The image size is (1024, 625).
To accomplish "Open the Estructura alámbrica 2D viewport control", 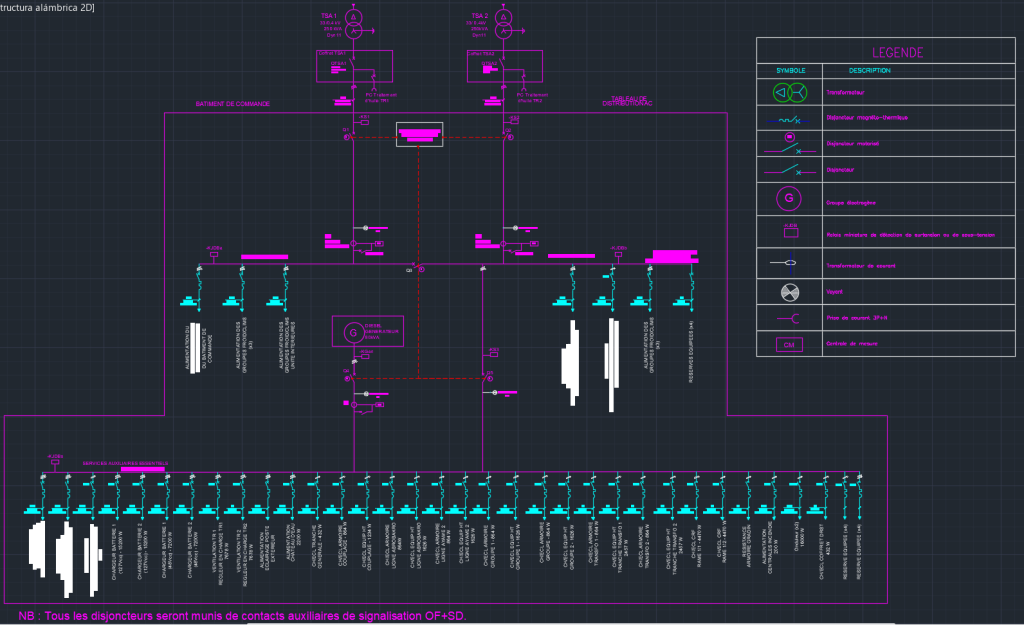I will [x=48, y=6].
